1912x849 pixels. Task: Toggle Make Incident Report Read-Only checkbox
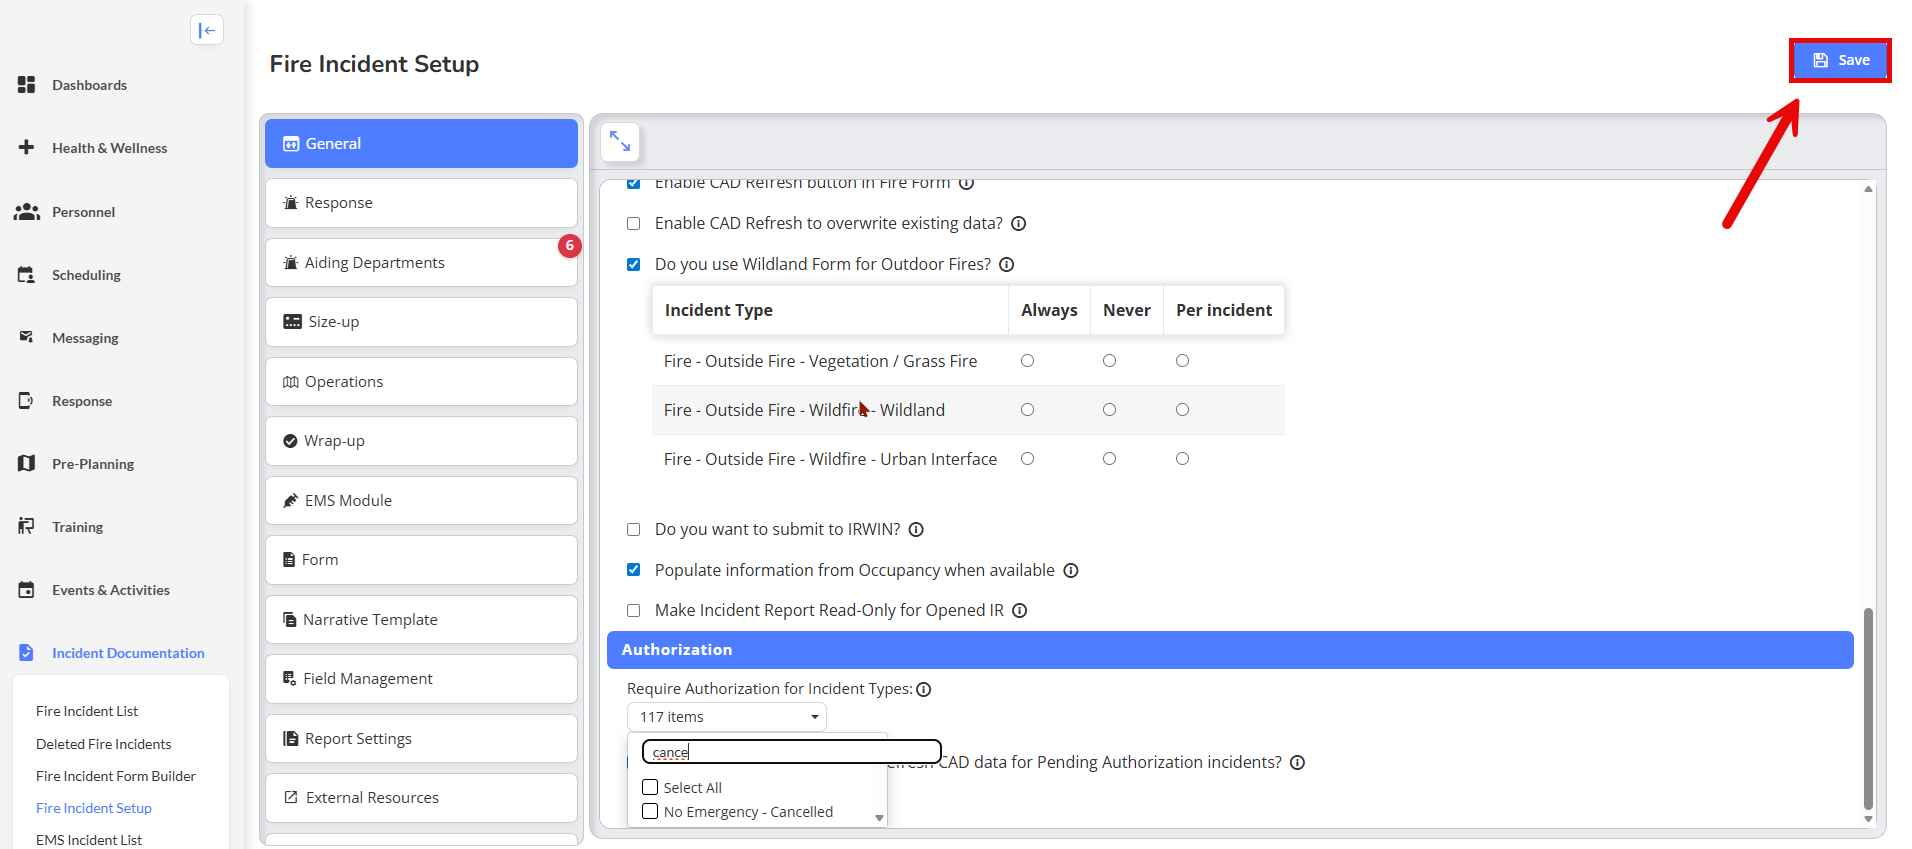(x=633, y=611)
